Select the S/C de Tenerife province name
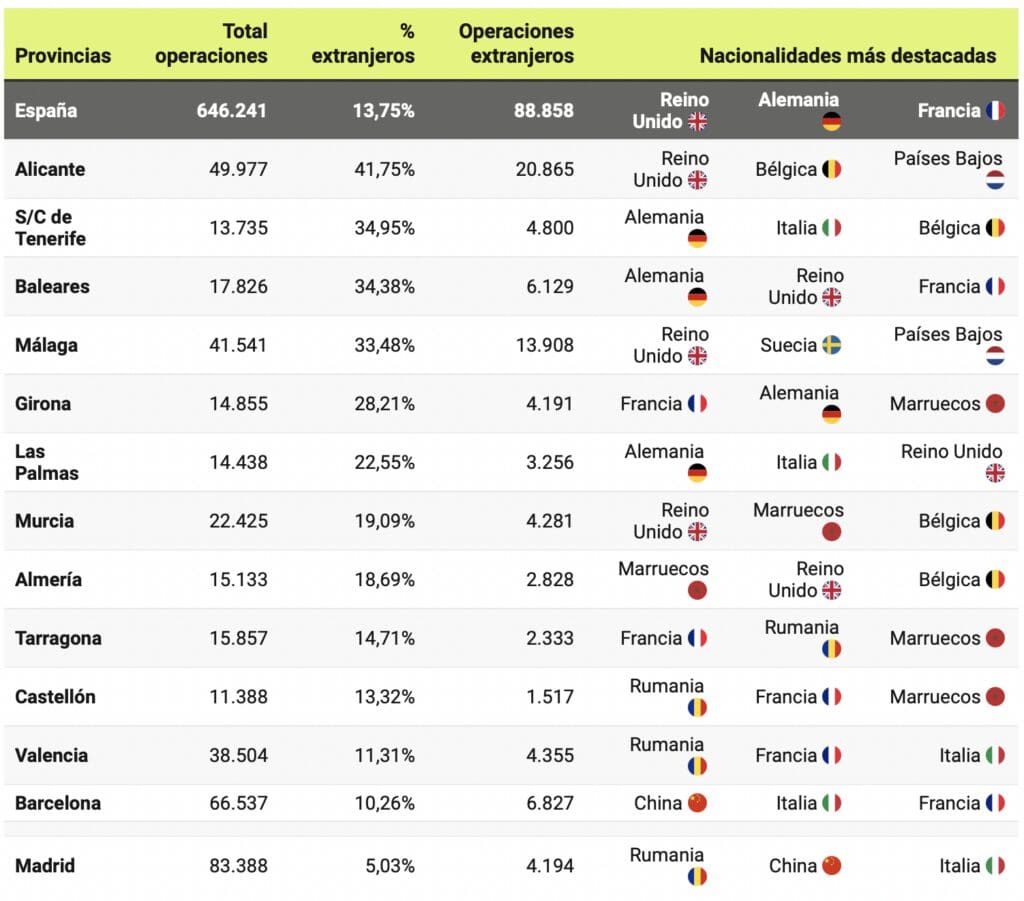Viewport: 1024px width, 901px height. (x=50, y=228)
